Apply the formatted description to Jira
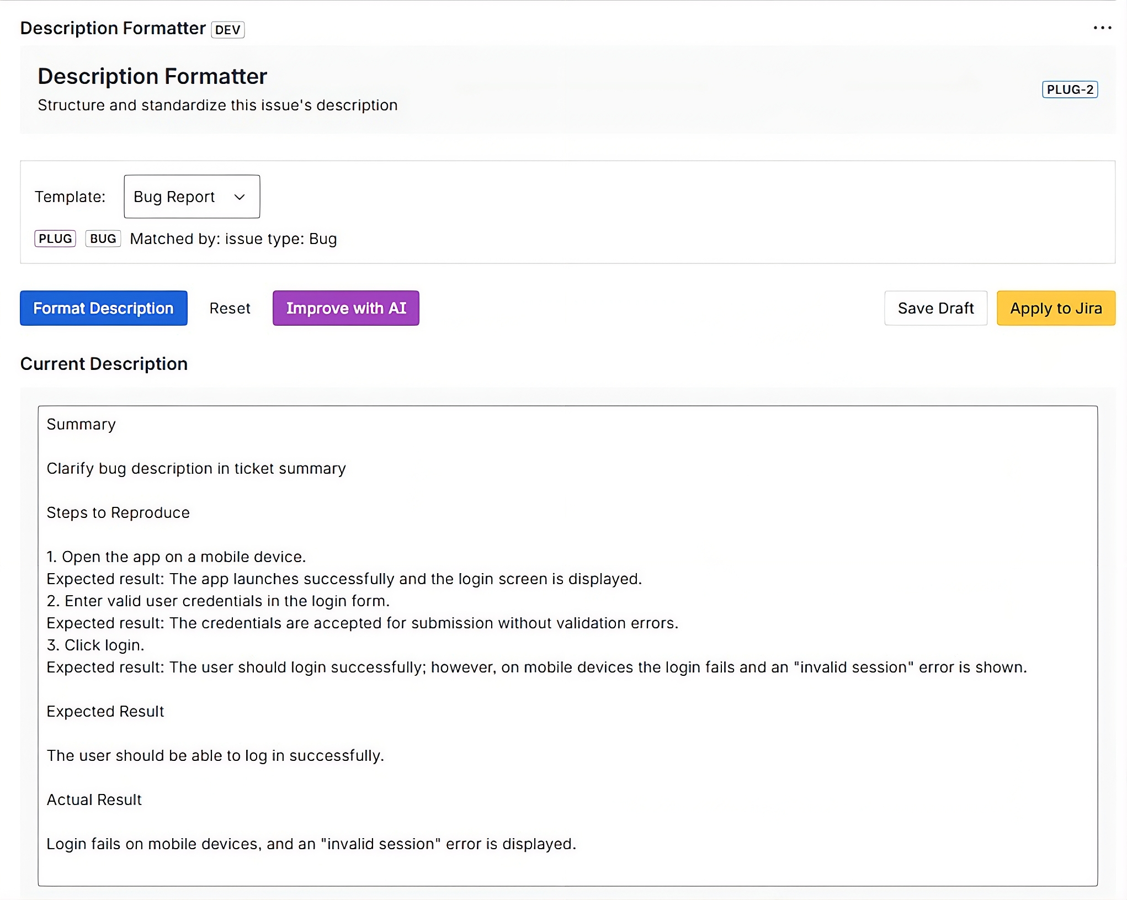This screenshot has width=1127, height=900. 1056,308
